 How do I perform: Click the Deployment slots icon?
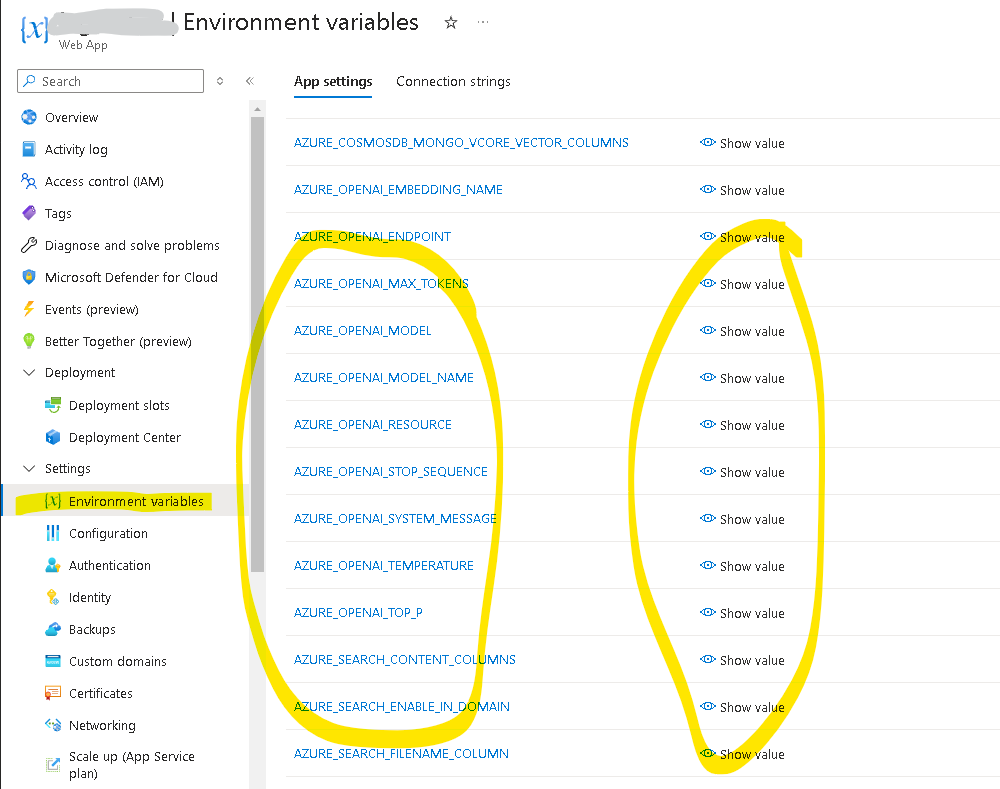point(53,405)
